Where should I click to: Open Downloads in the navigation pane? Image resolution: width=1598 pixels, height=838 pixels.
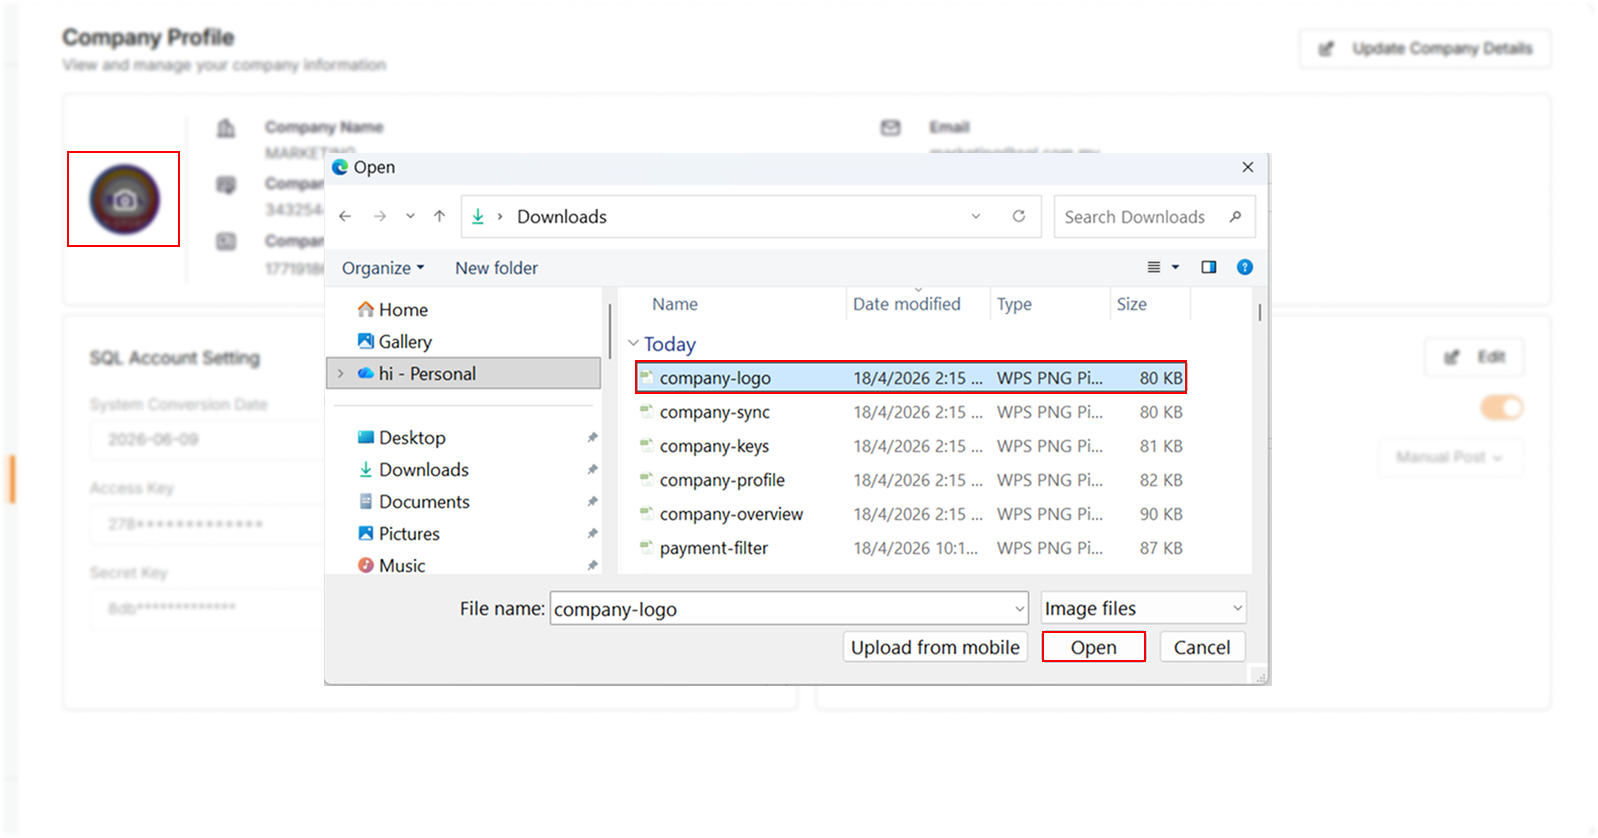414,470
